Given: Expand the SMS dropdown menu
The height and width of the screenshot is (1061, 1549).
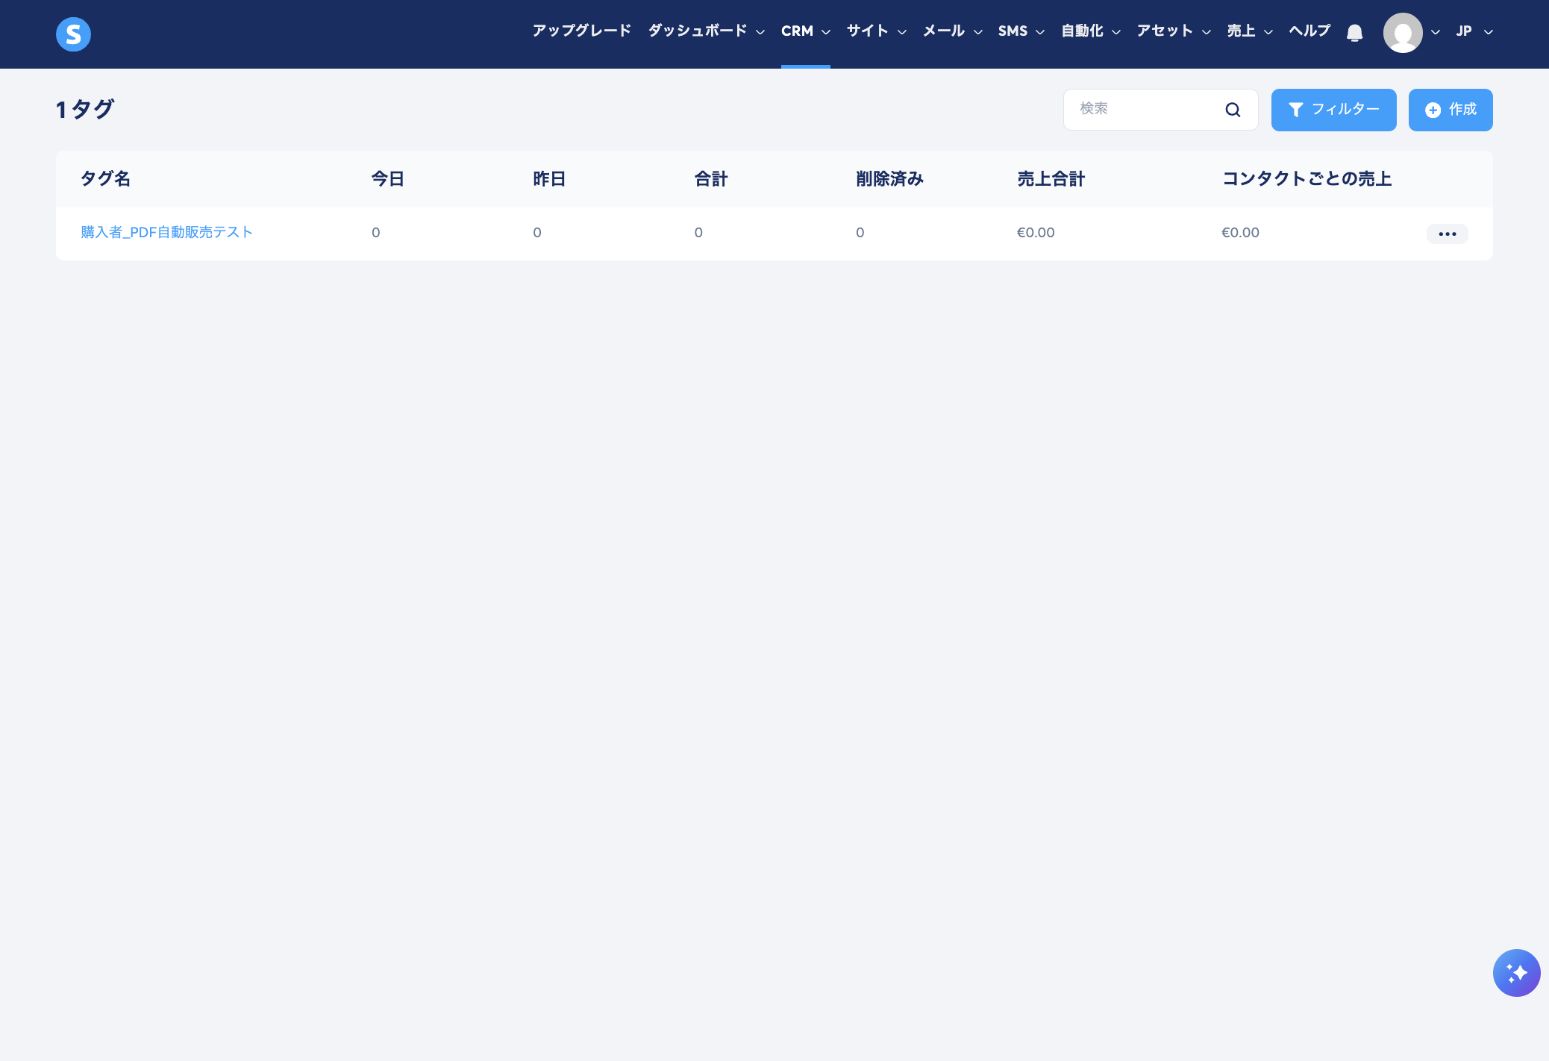Looking at the screenshot, I should tap(1021, 31).
